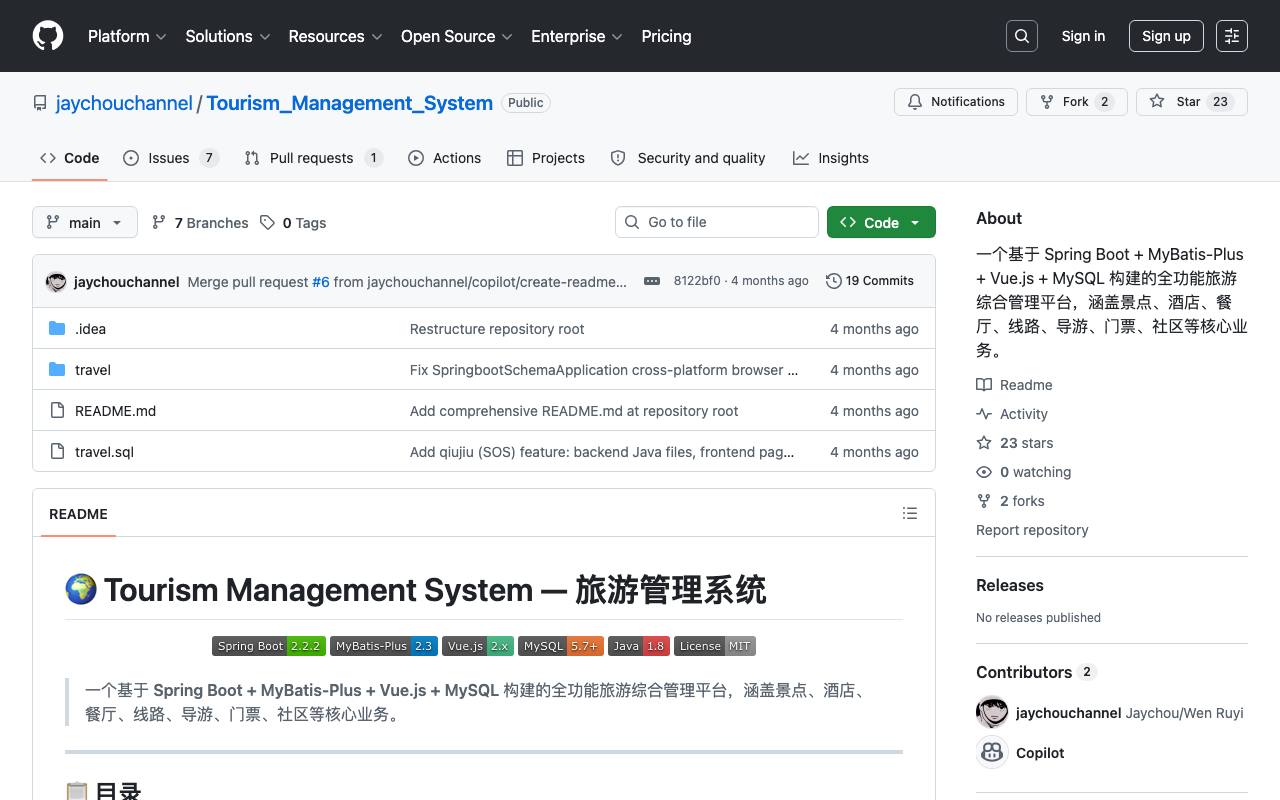Screen dimensions: 1280x800
Task: Open commit hash 8122bf0
Action: 697,281
